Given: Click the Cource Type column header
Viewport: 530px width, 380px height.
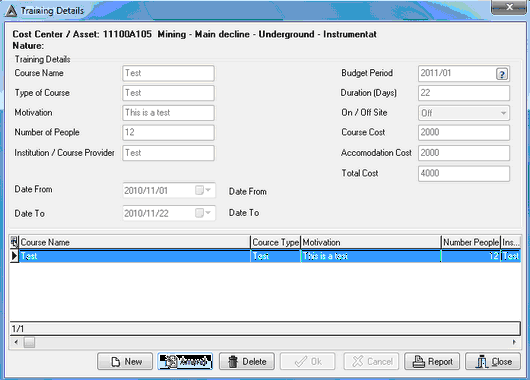Looking at the screenshot, I should point(275,242).
